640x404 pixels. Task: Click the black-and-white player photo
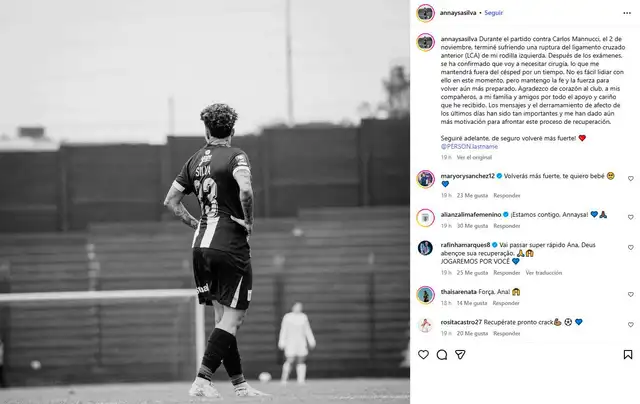point(205,202)
